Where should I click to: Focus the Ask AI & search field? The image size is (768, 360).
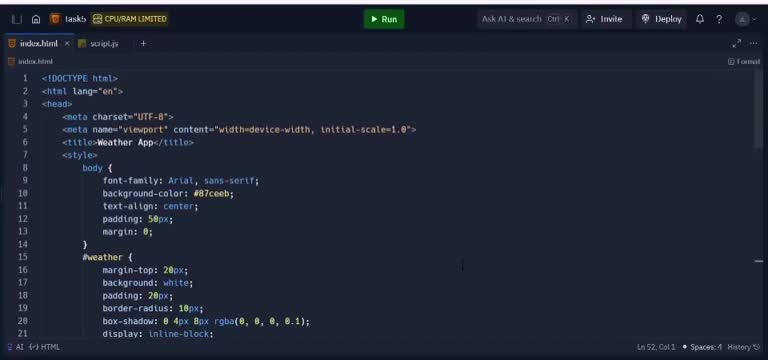(x=527, y=19)
